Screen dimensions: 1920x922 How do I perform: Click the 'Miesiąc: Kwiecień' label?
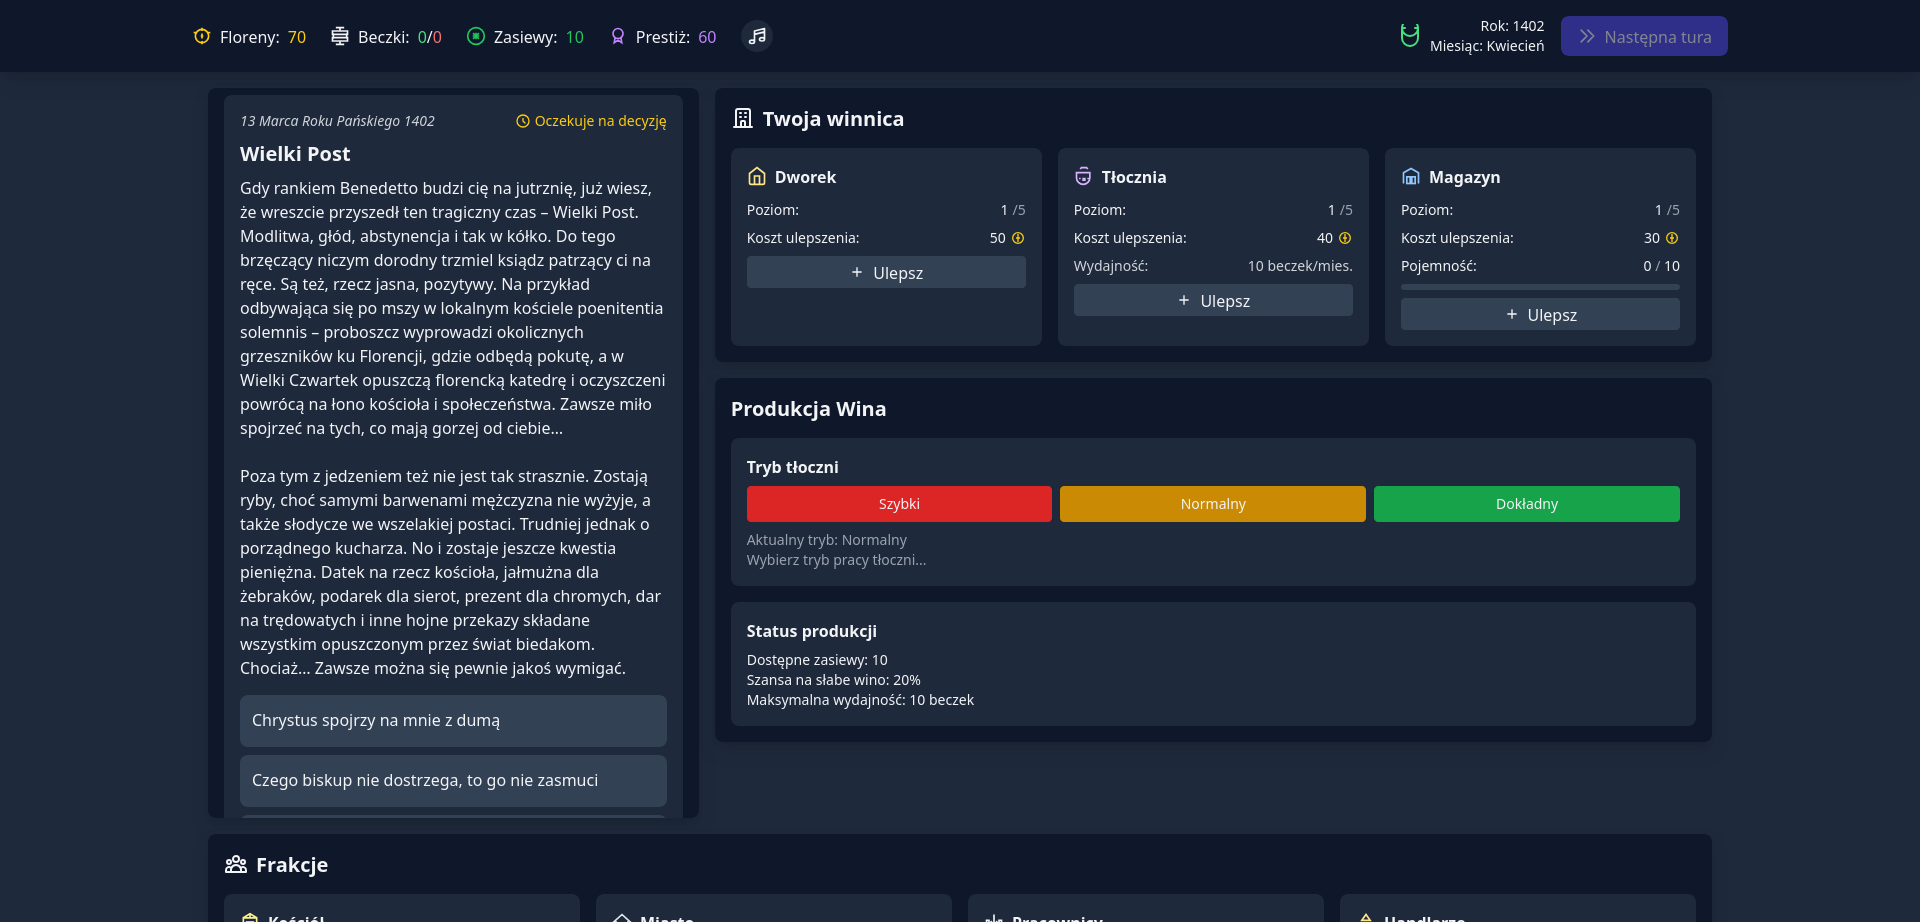coord(1487,46)
